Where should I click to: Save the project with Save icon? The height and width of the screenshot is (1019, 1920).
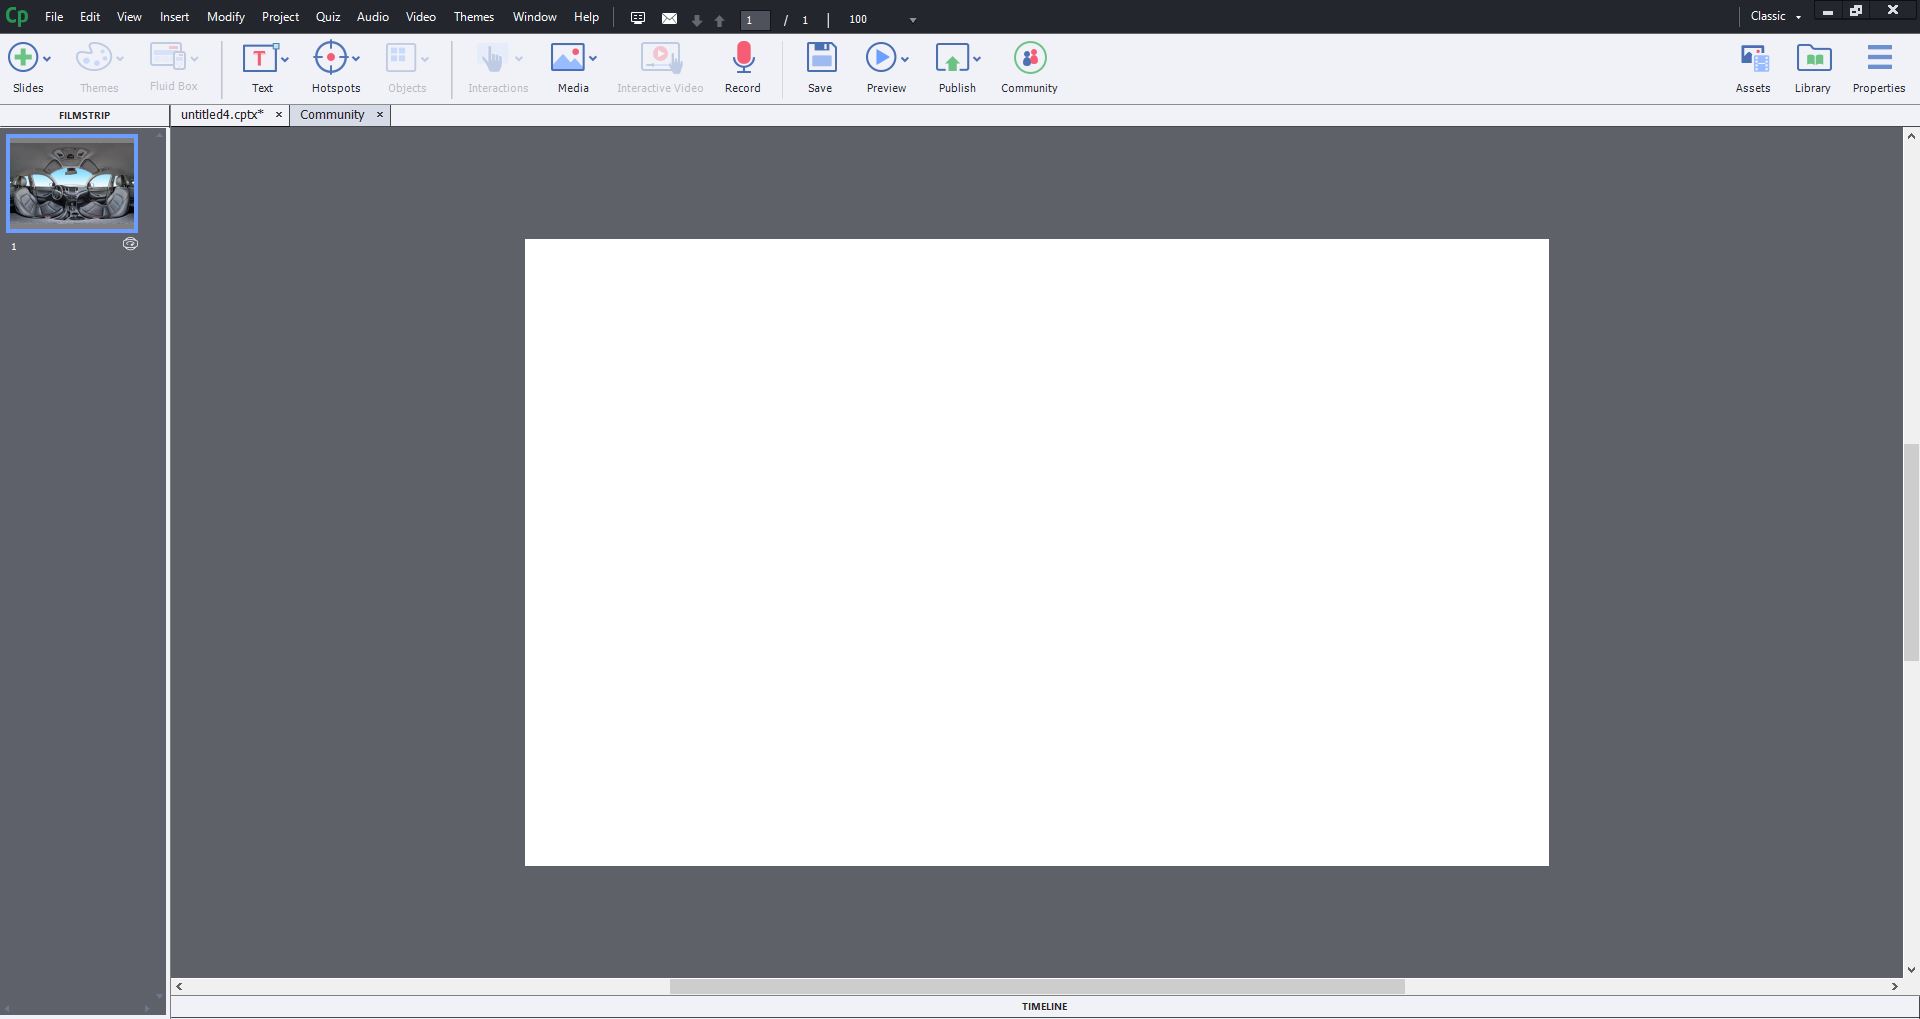point(820,59)
